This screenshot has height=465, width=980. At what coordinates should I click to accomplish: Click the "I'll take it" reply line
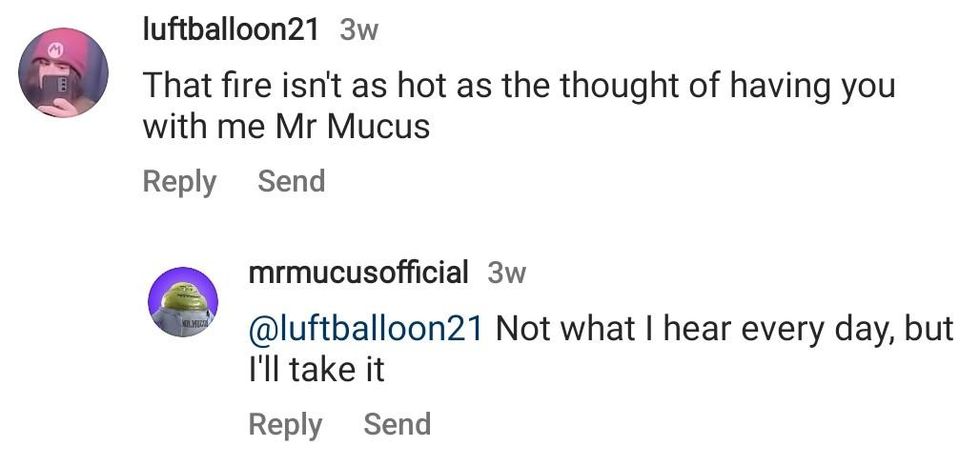[316, 370]
